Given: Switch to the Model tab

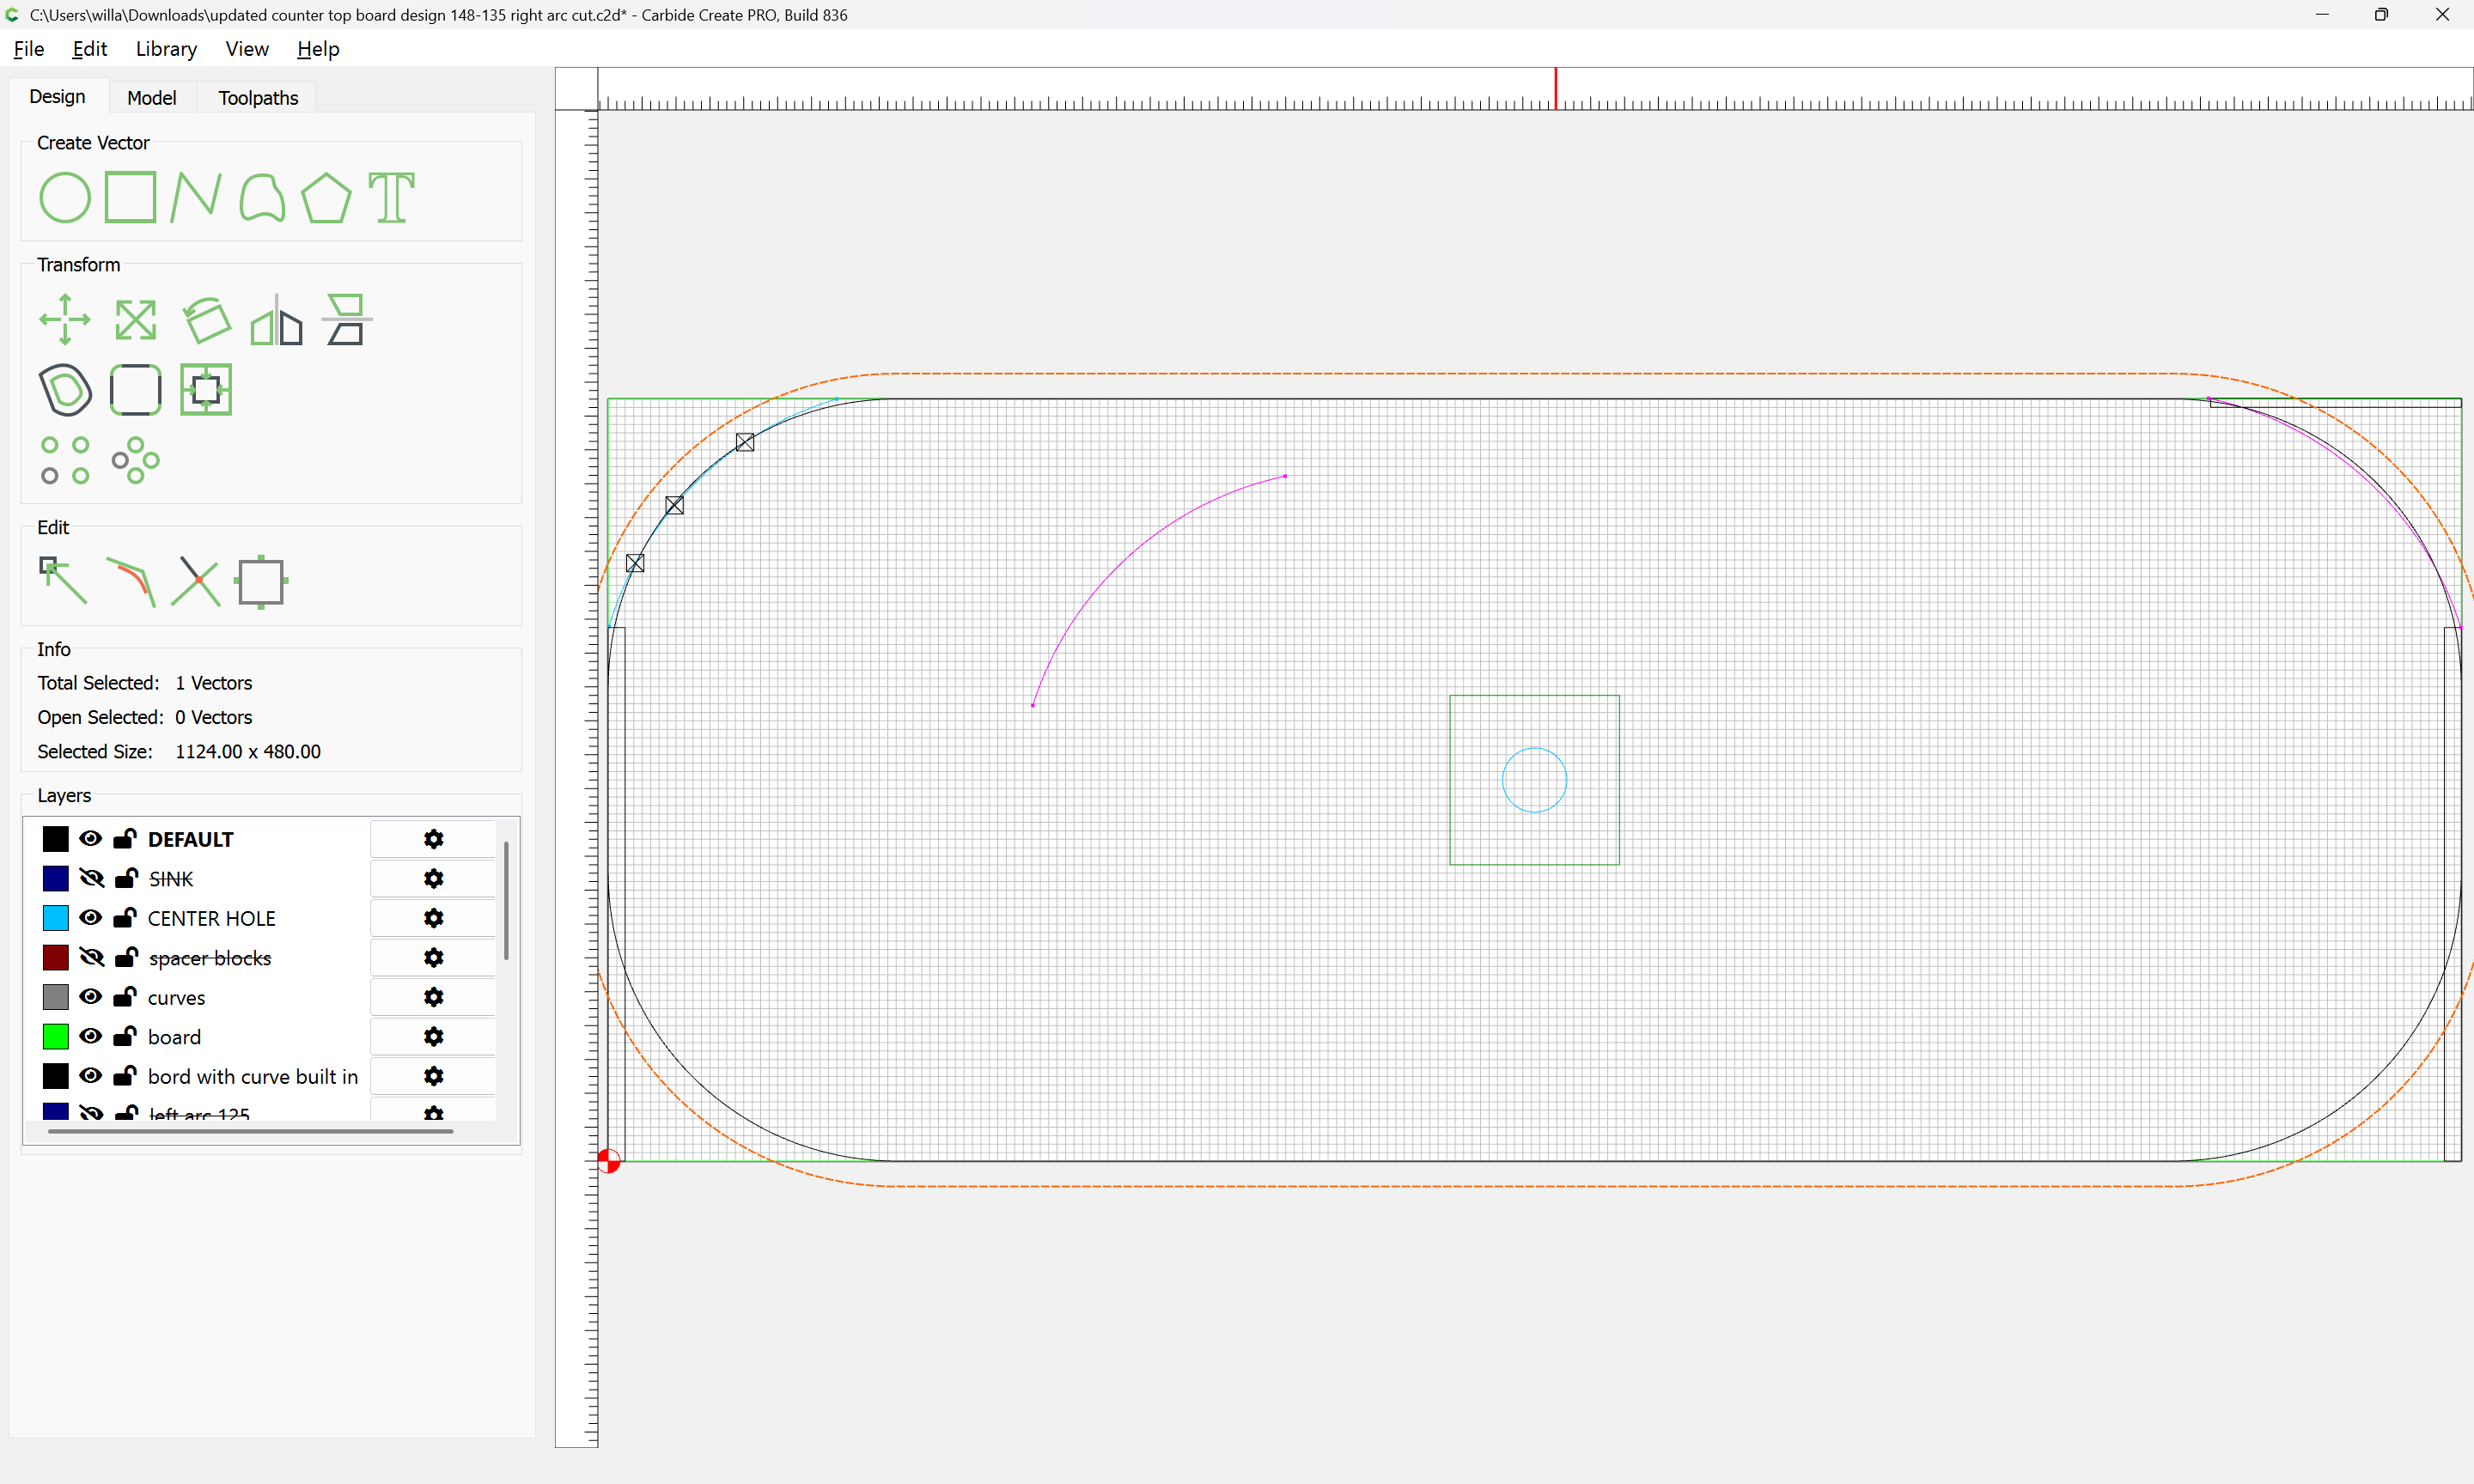Looking at the screenshot, I should (151, 98).
